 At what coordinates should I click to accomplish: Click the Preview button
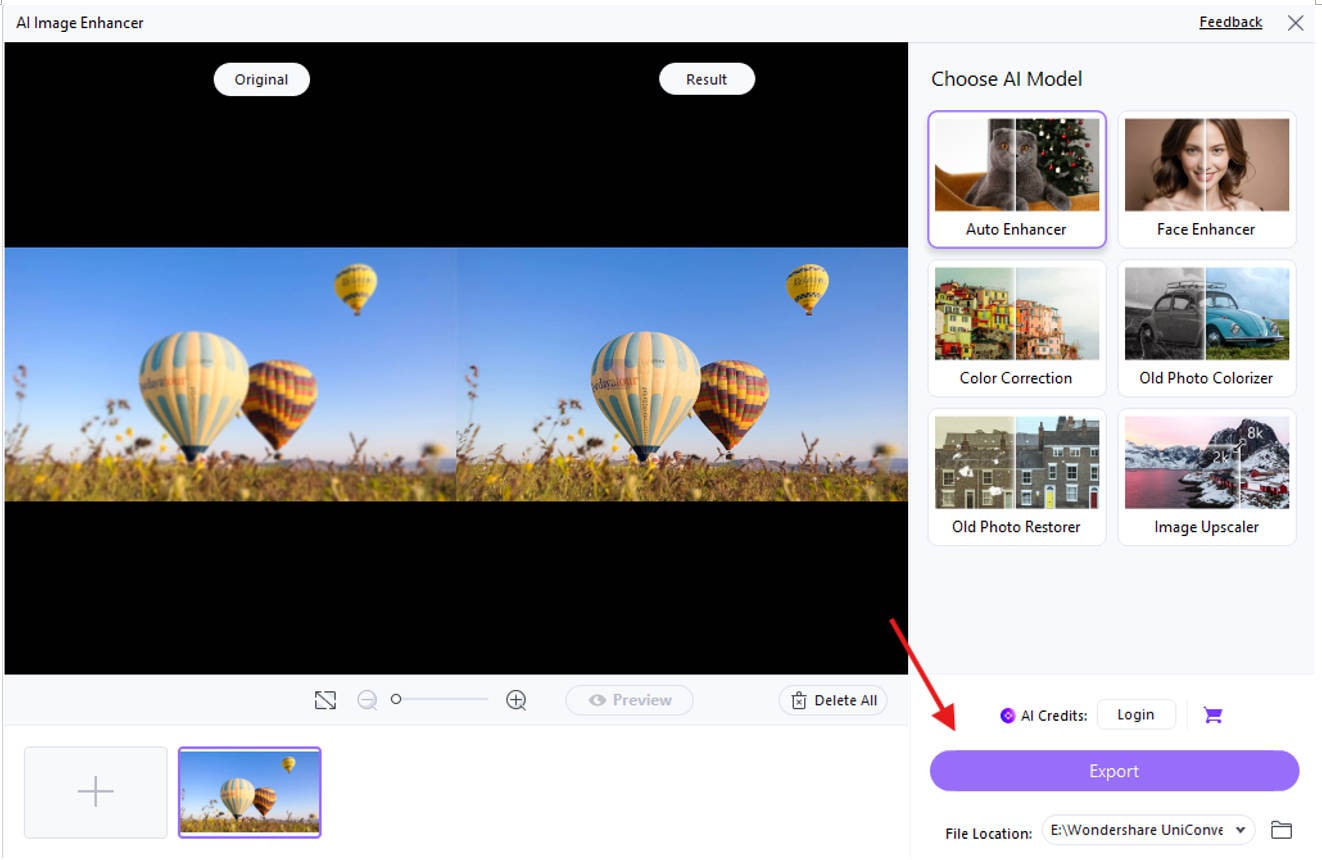coord(629,700)
